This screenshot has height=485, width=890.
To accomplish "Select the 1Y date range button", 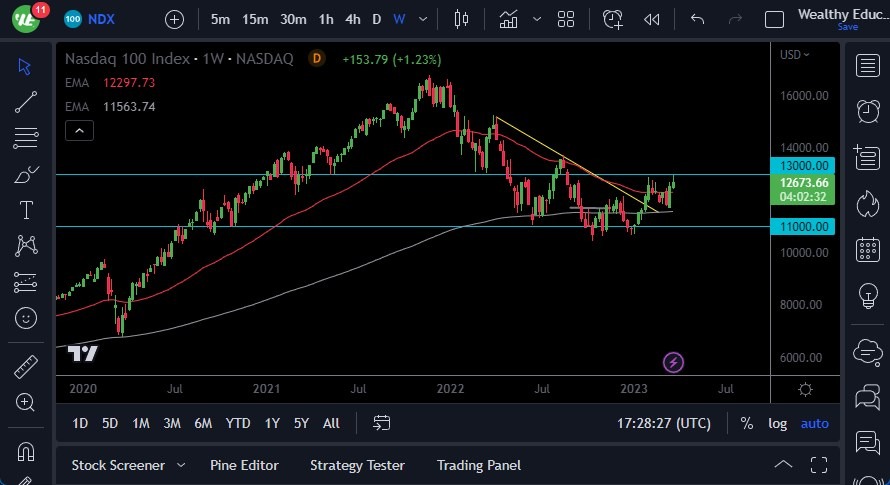I will (x=272, y=423).
